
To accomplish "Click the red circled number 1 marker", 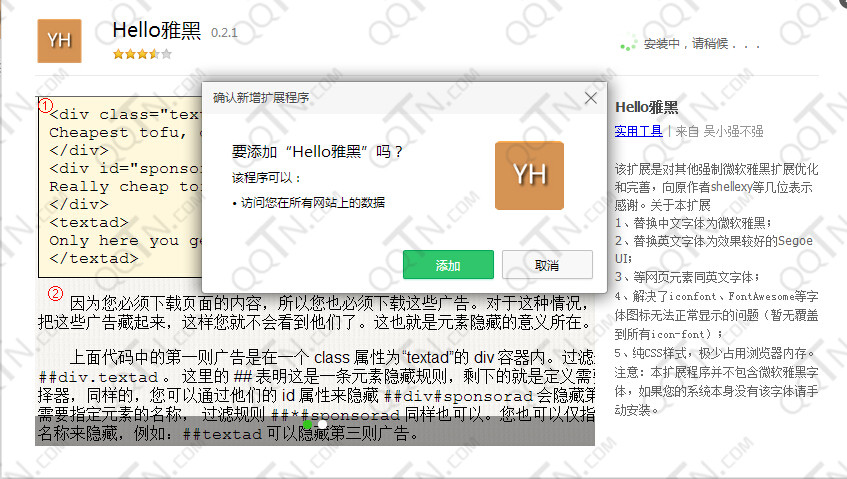I will point(45,104).
